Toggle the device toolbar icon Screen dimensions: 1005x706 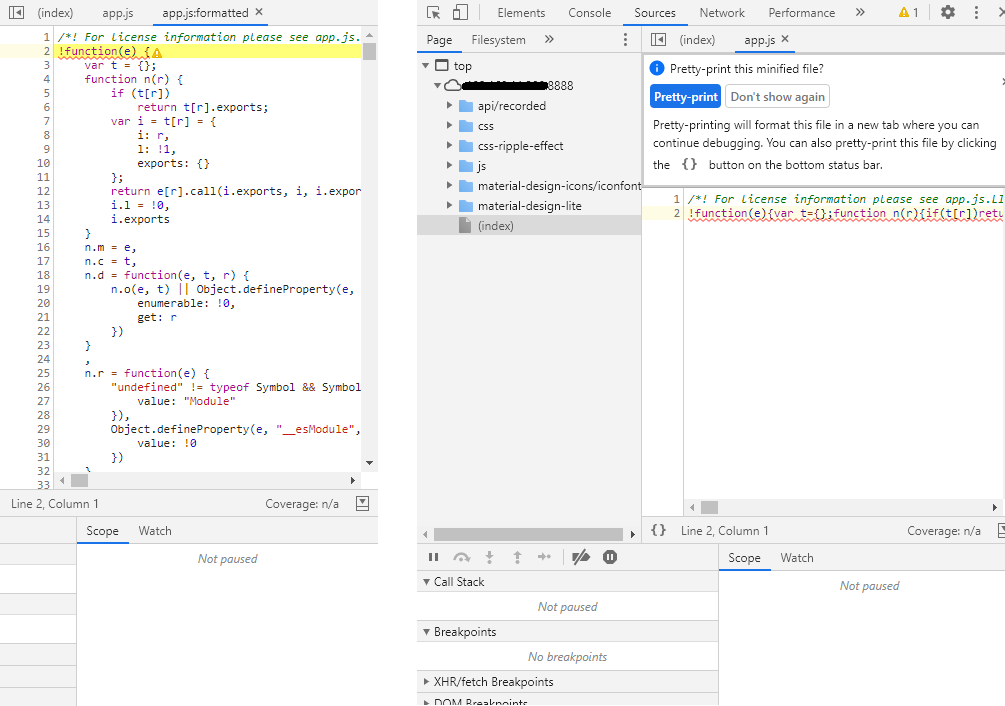tap(460, 13)
